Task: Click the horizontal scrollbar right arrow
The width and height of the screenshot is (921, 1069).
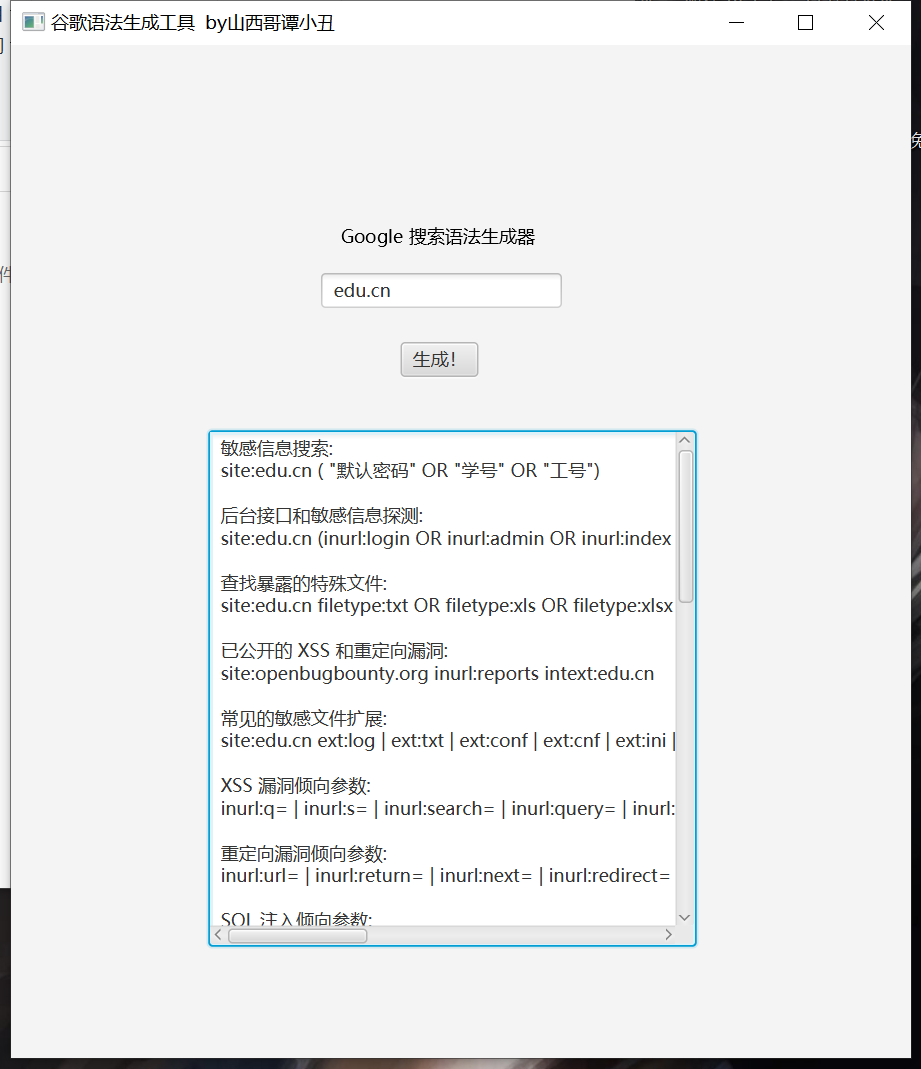Action: point(668,934)
